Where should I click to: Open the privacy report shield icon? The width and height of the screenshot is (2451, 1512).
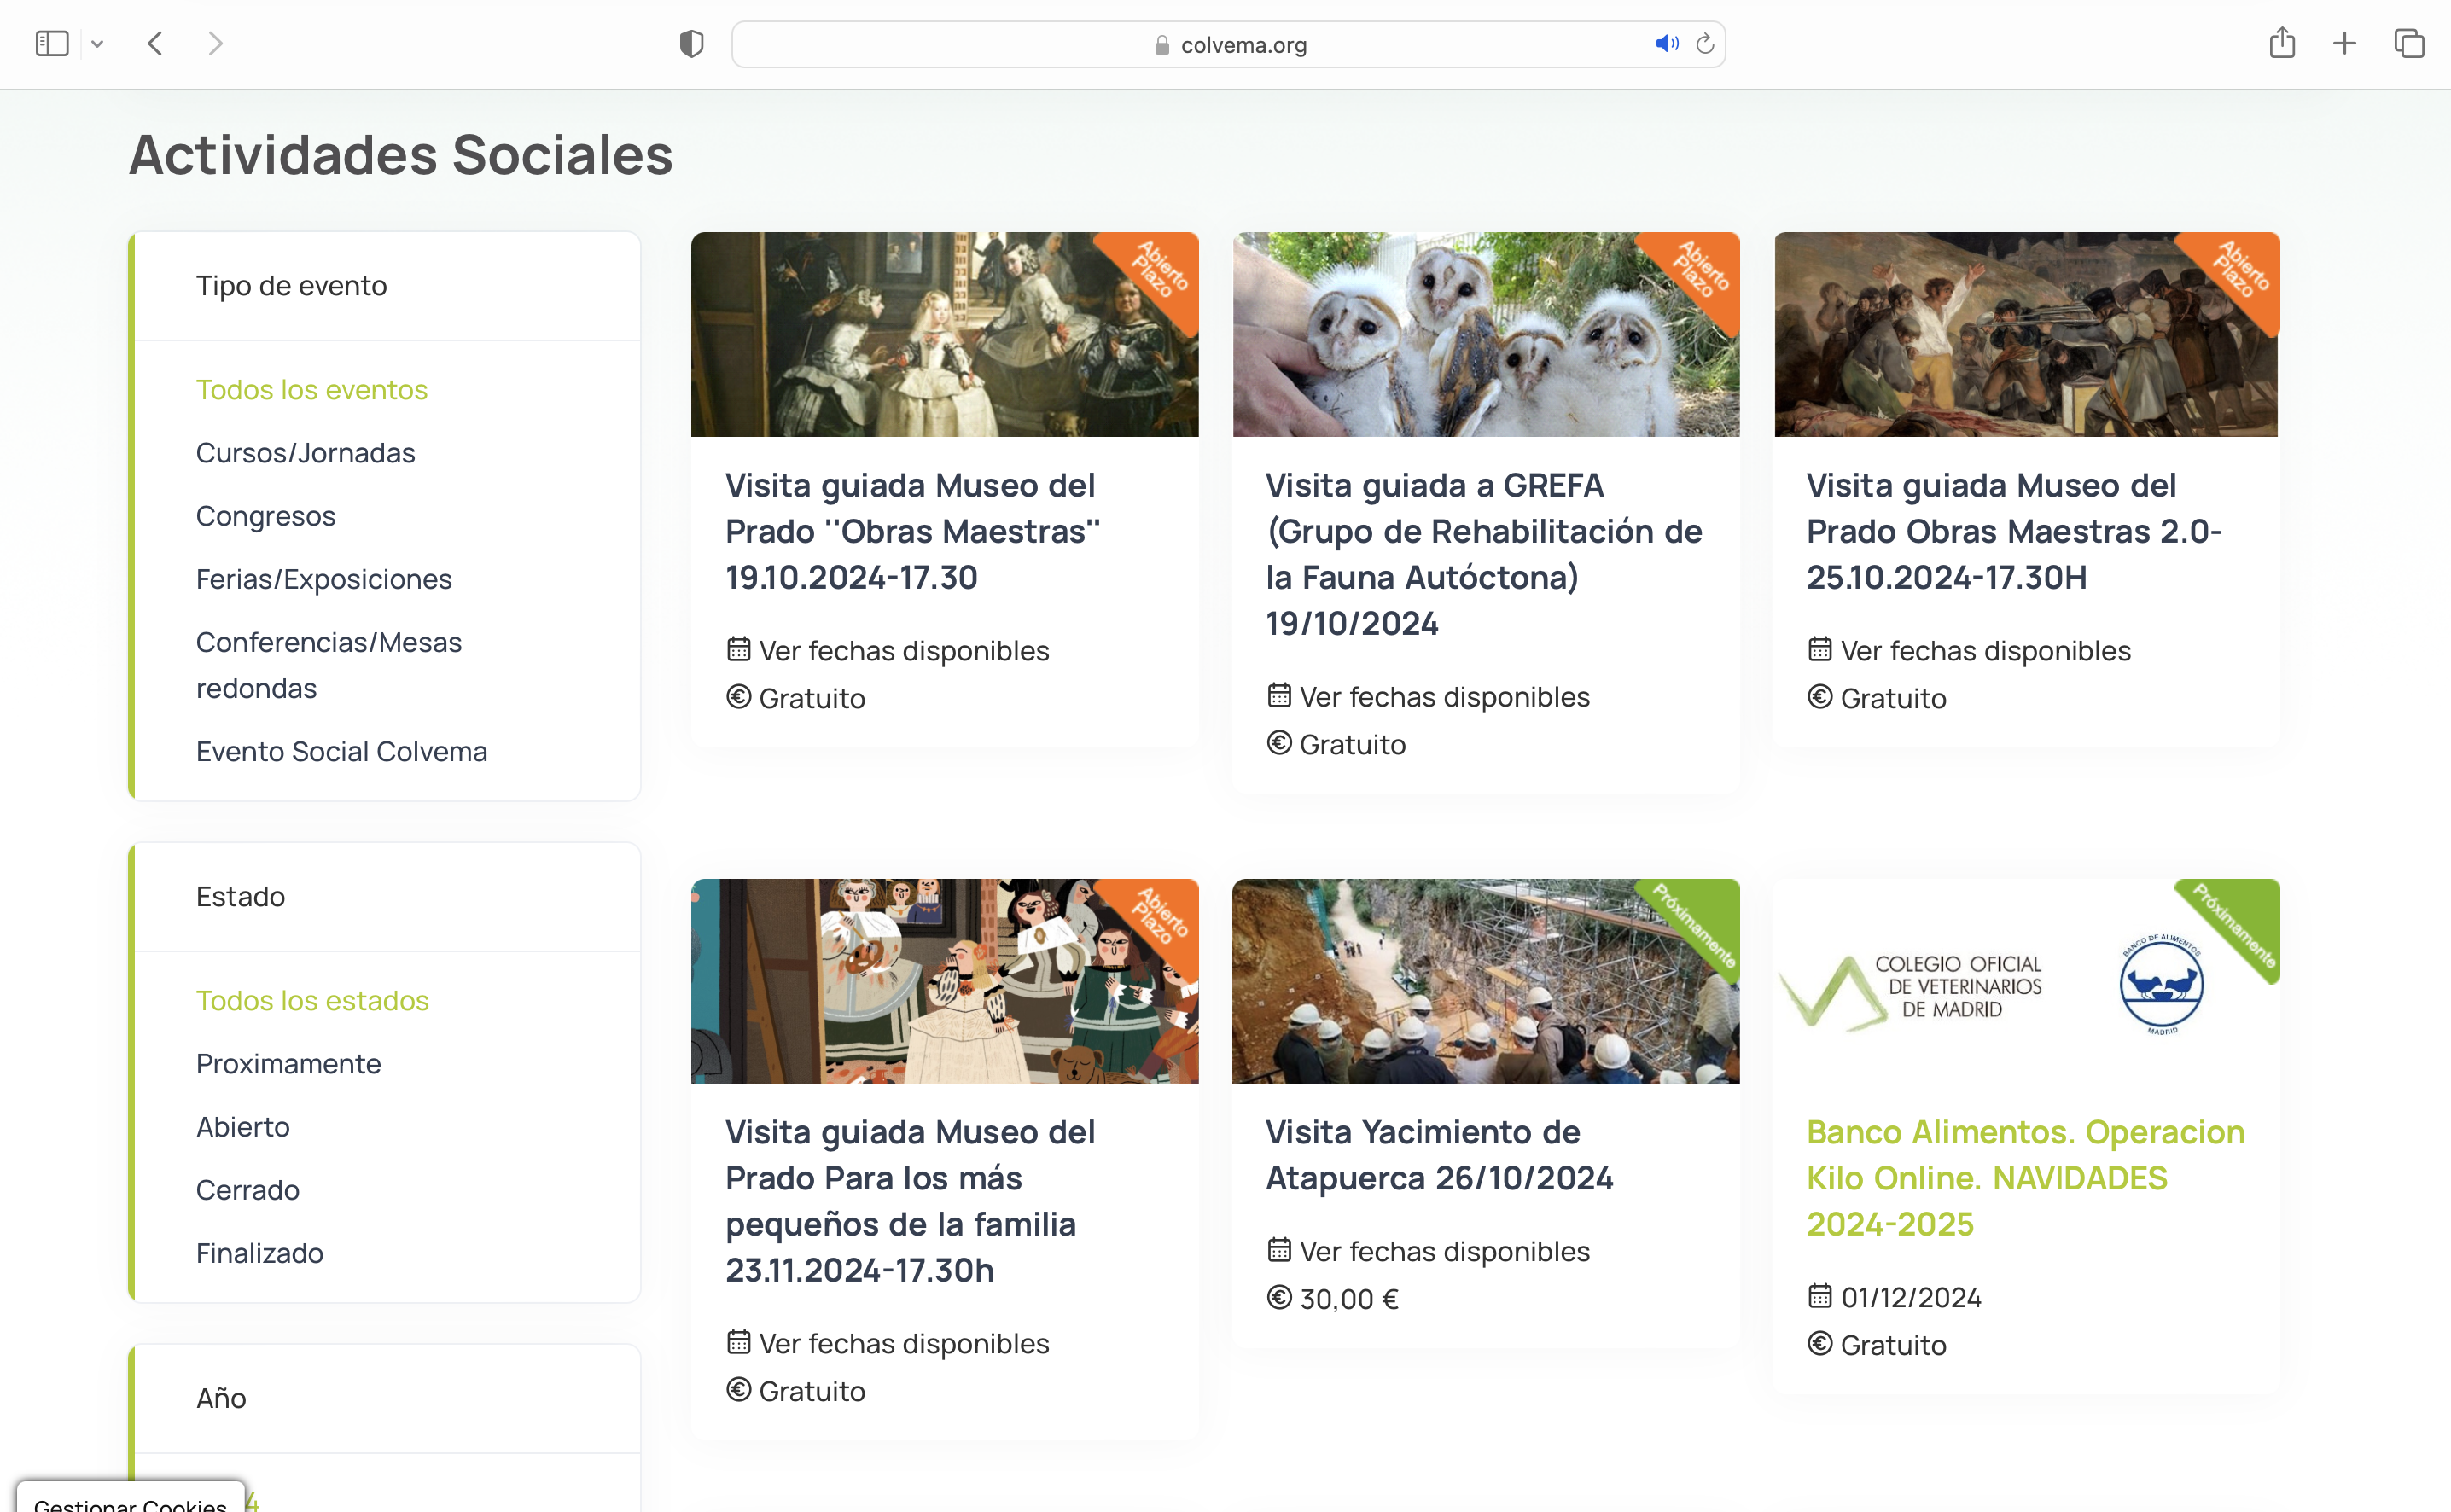coord(691,44)
